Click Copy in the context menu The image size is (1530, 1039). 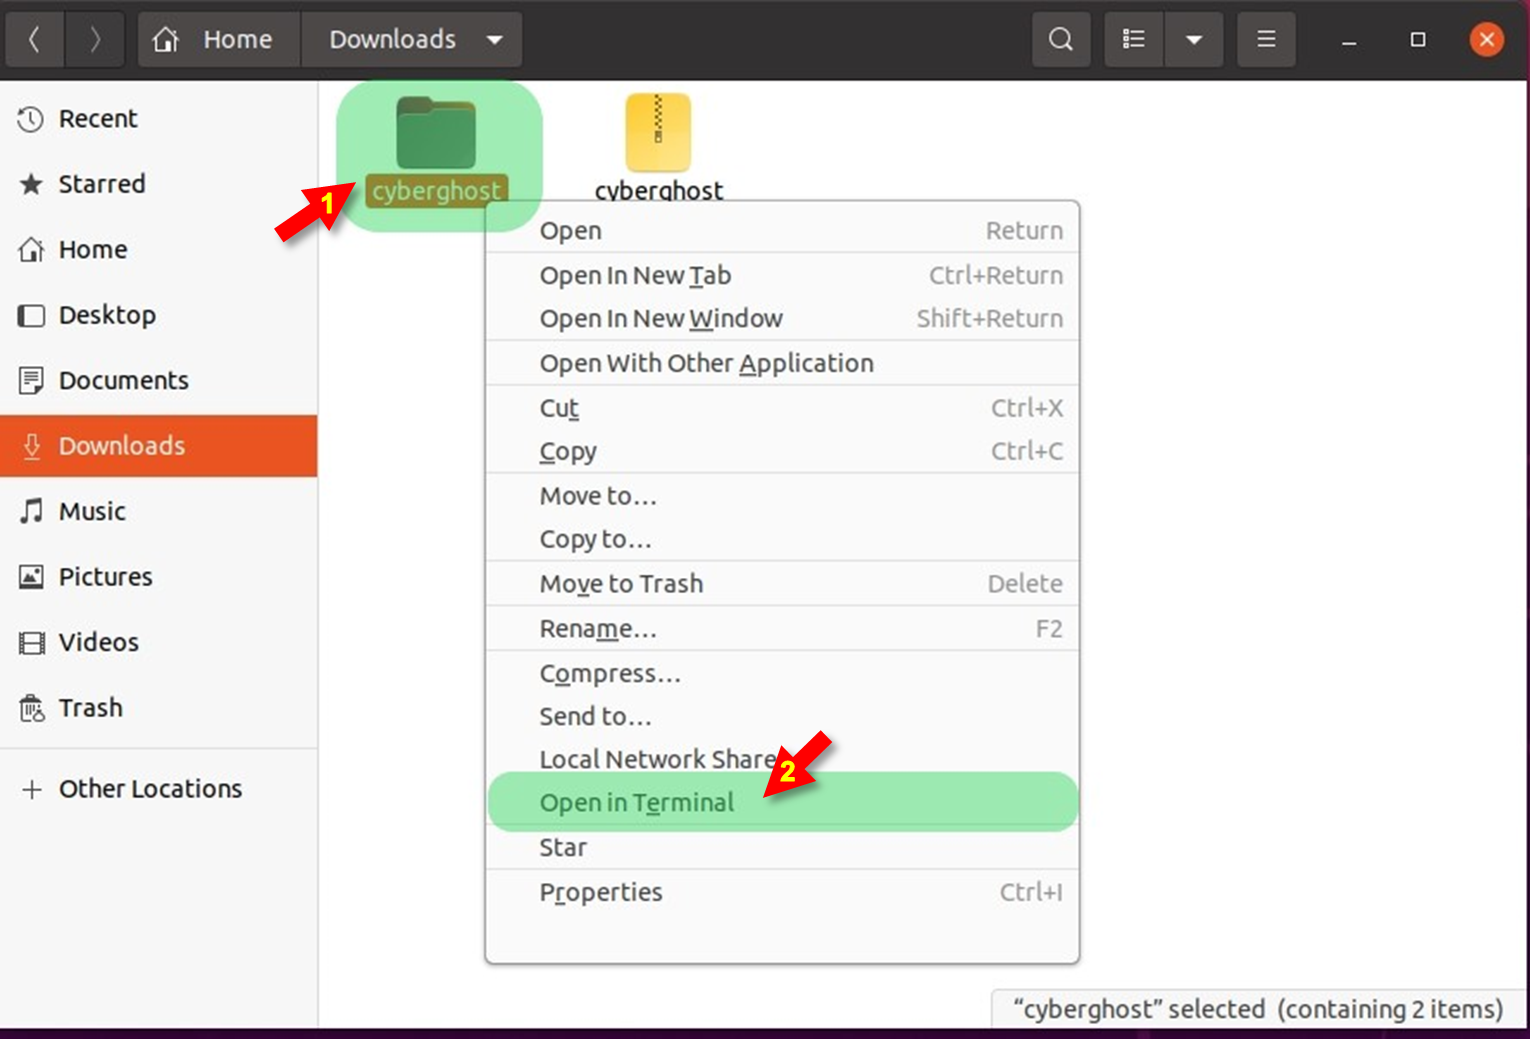click(782, 452)
